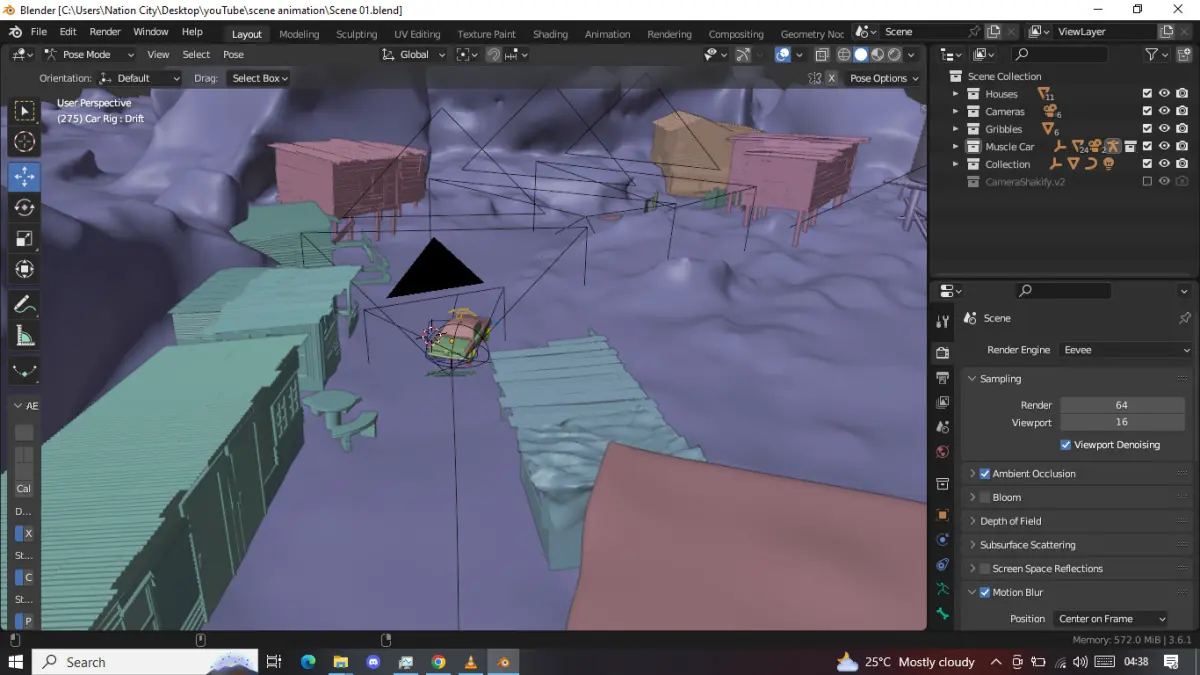1200x675 pixels.
Task: Select the Annotate tool
Action: click(24, 304)
